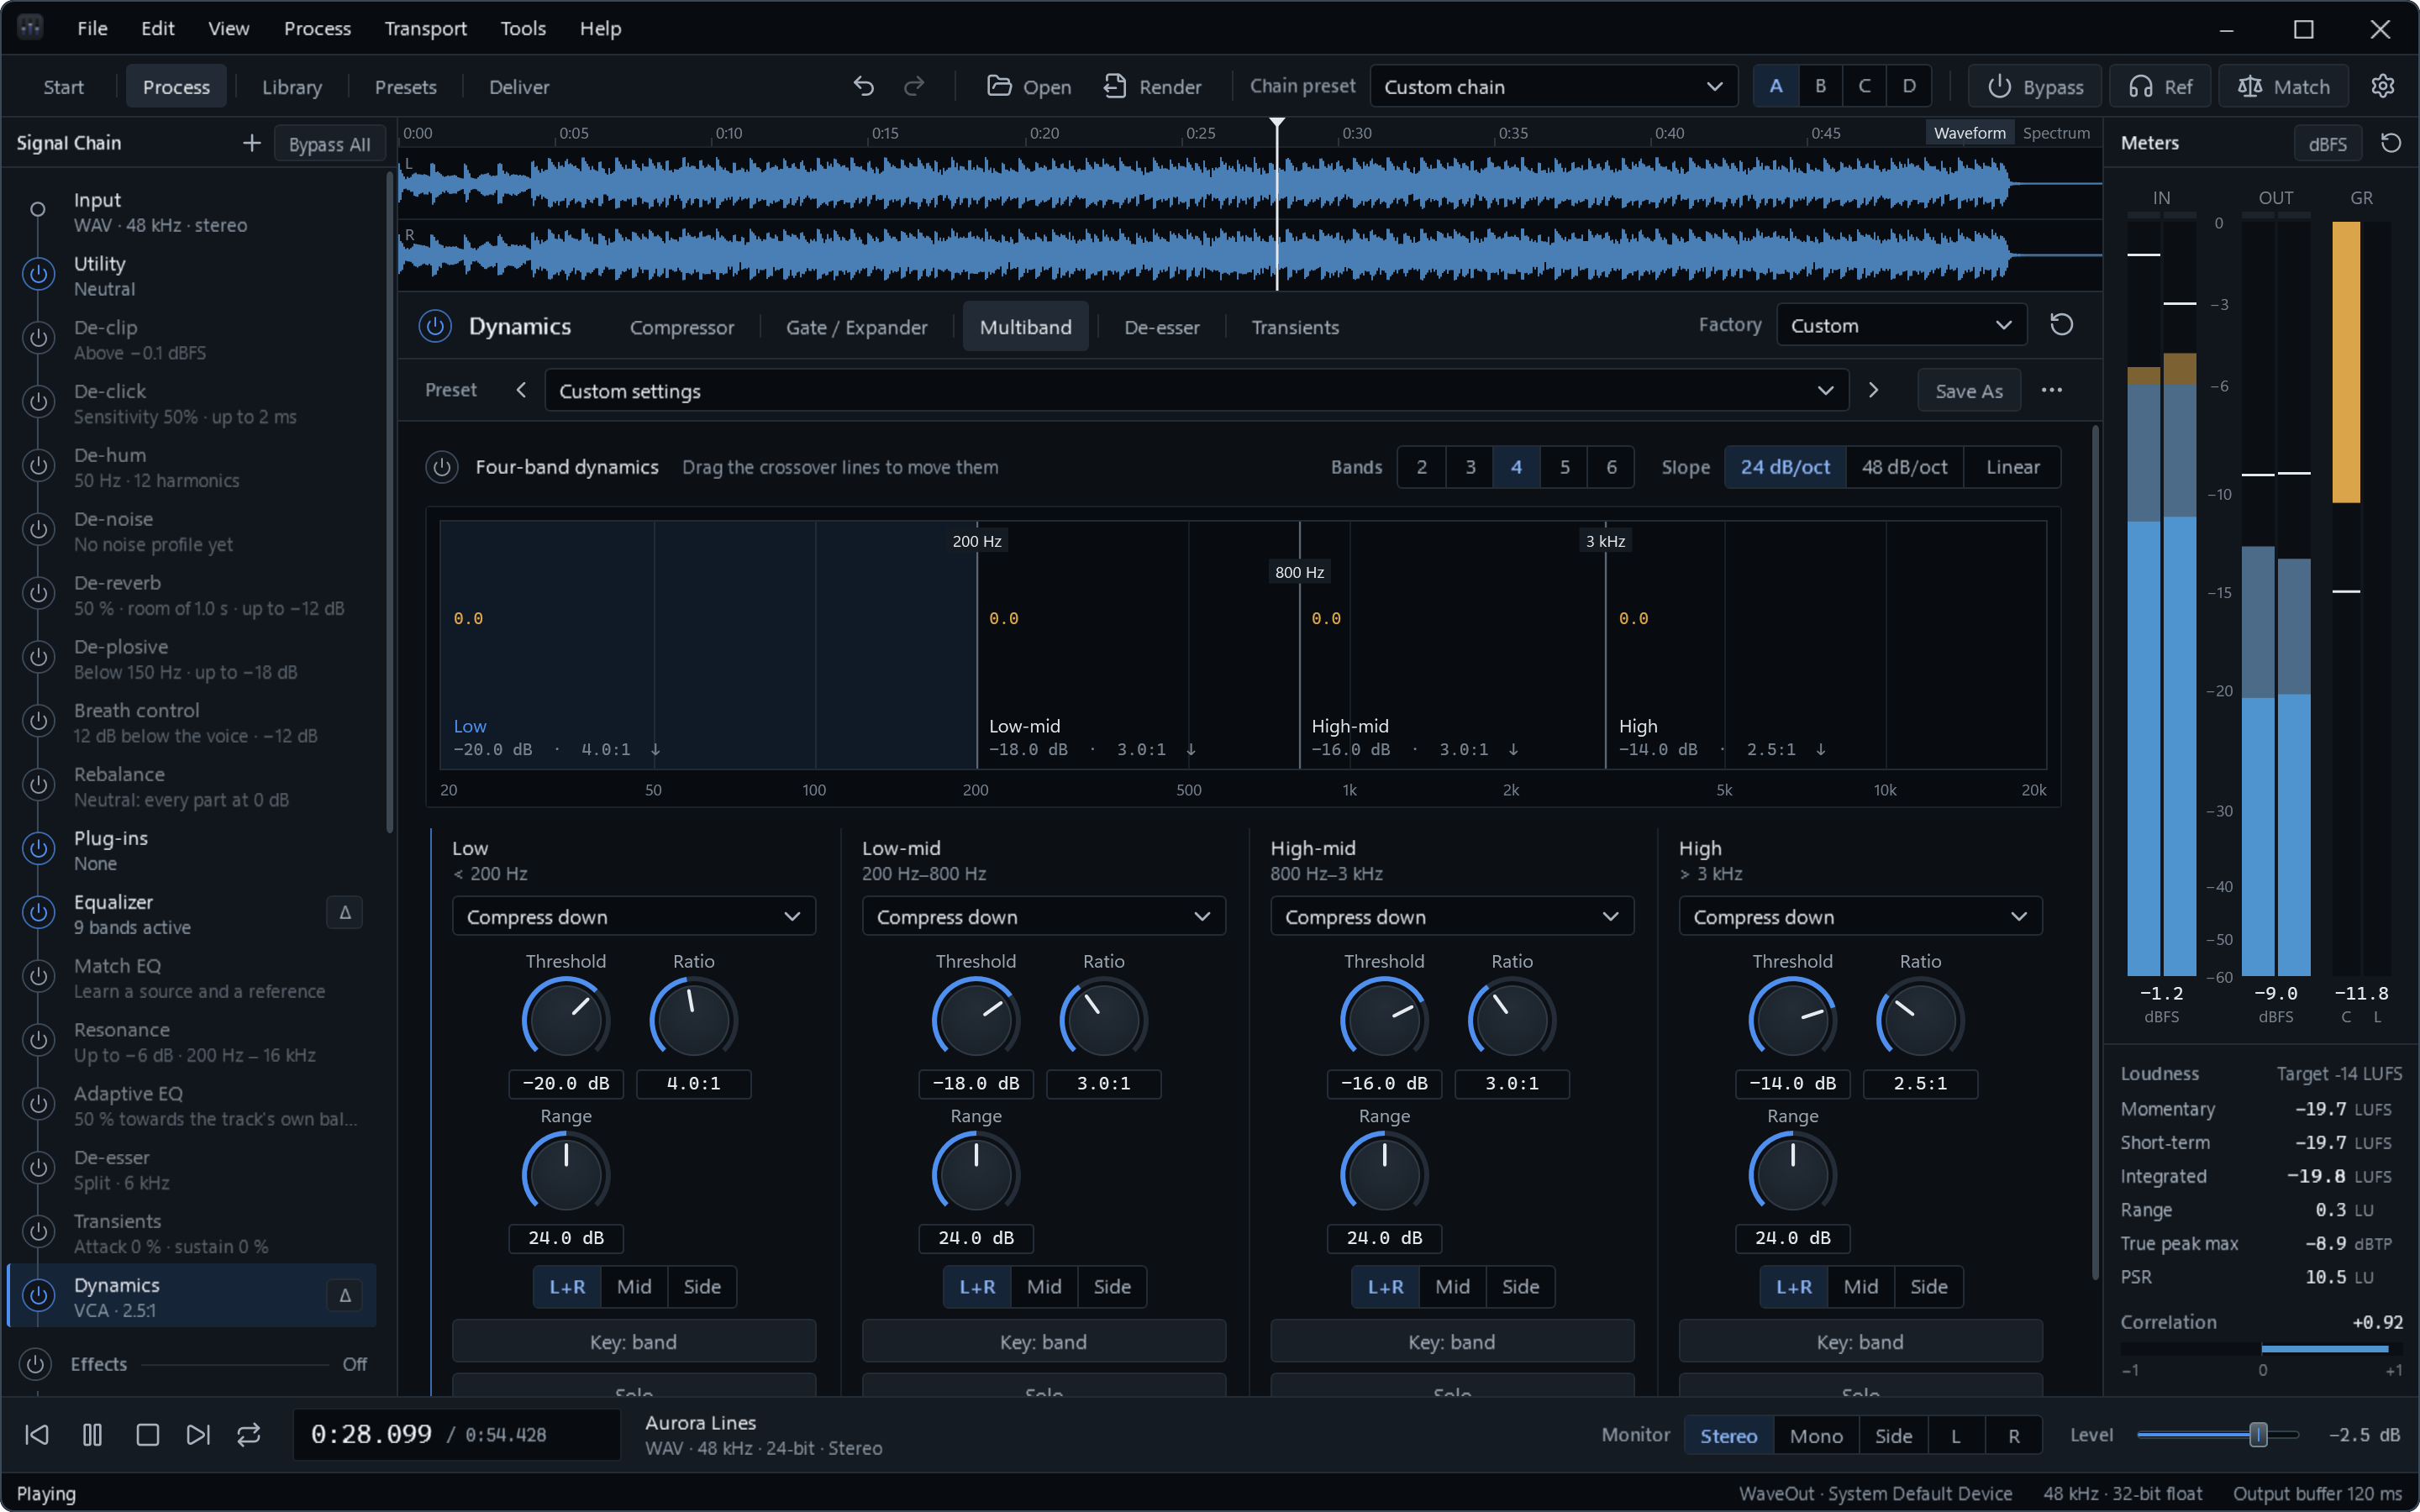Enable the Effects section power
The image size is (2420, 1512).
point(35,1364)
